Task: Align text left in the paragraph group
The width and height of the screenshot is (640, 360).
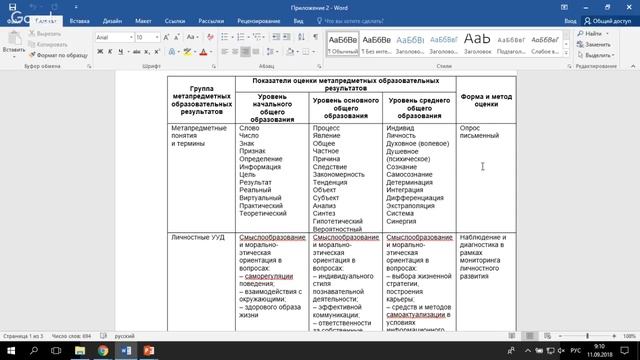Action: click(224, 52)
